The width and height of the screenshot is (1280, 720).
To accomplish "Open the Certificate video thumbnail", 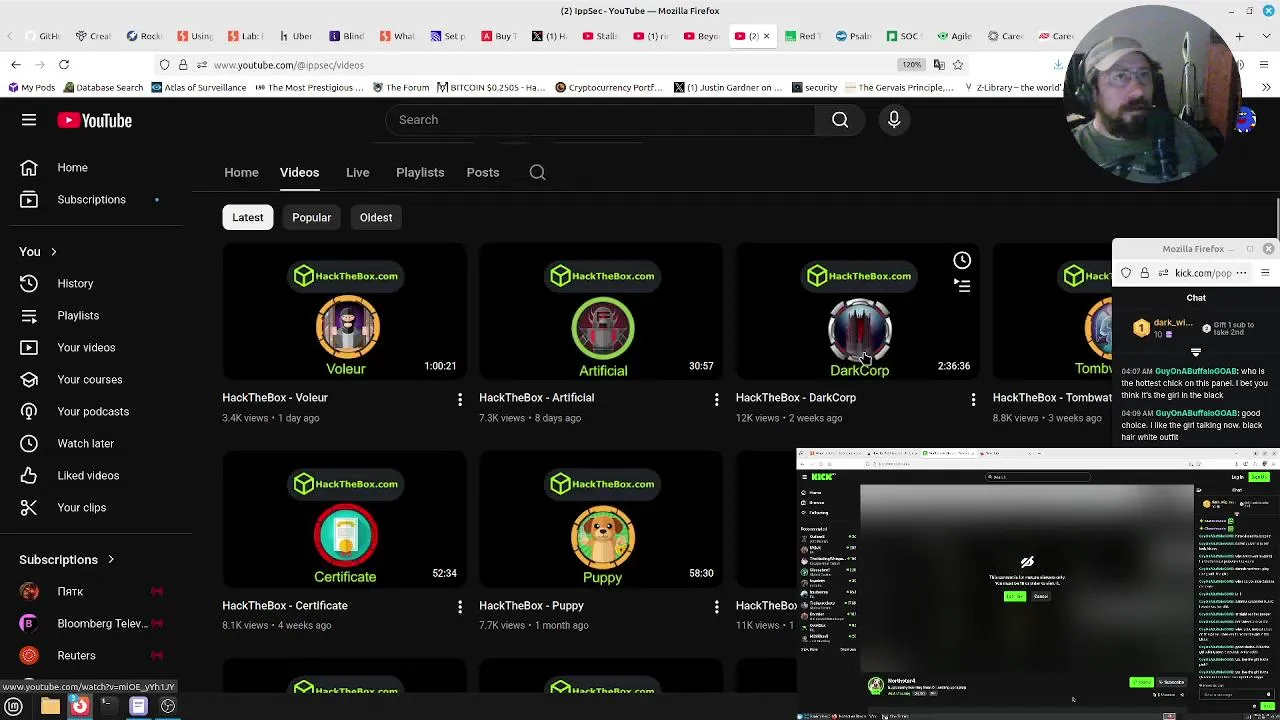I will [x=344, y=520].
